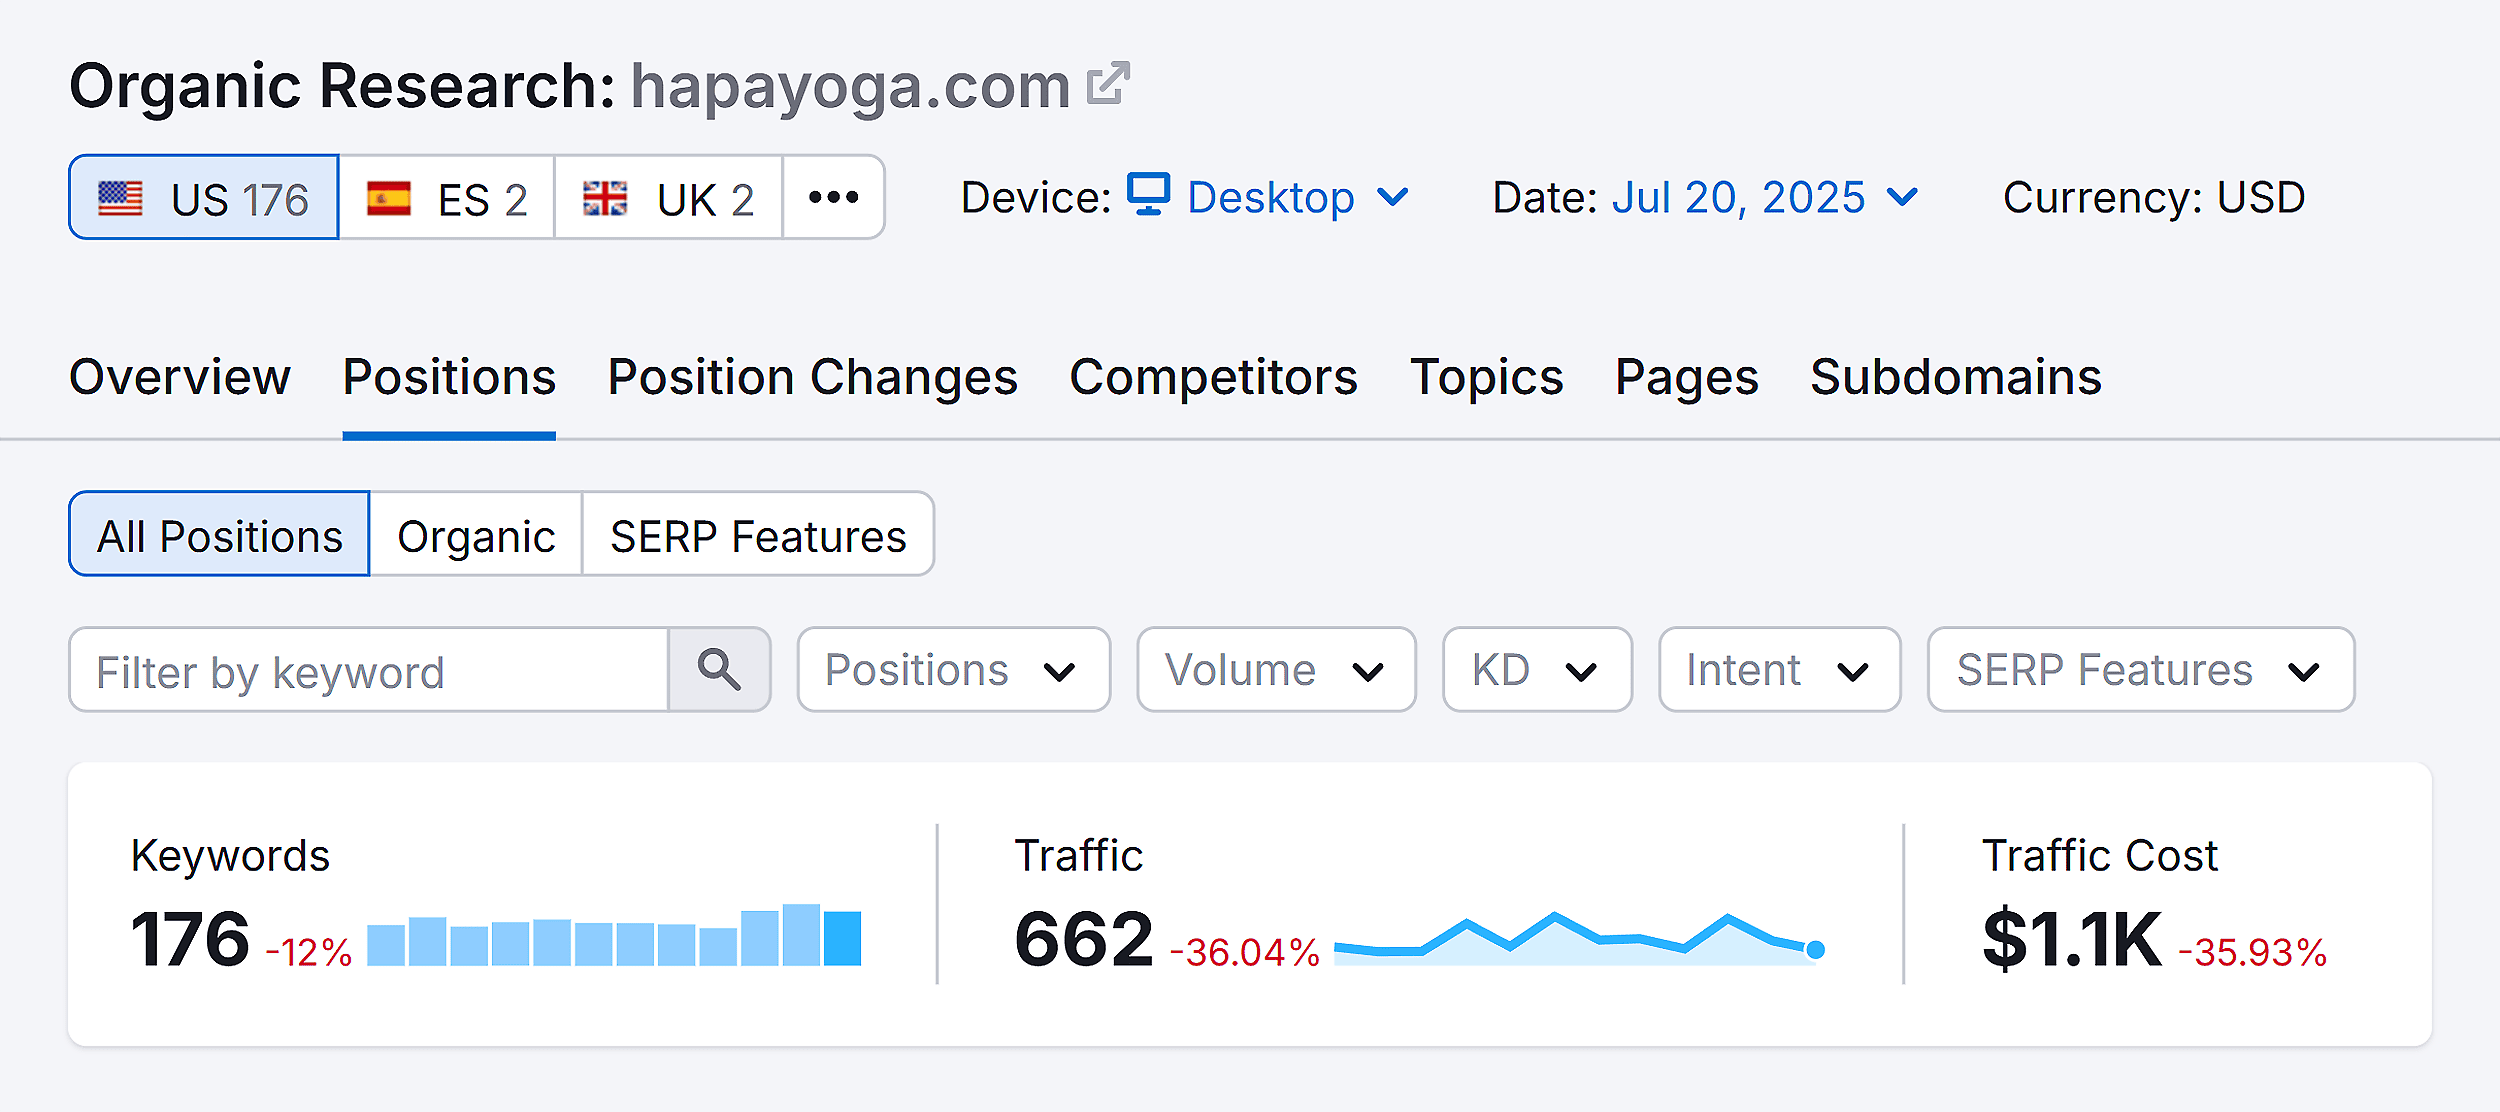Expand the KD filter dropdown
Viewport: 2500px width, 1112px height.
(x=1537, y=670)
